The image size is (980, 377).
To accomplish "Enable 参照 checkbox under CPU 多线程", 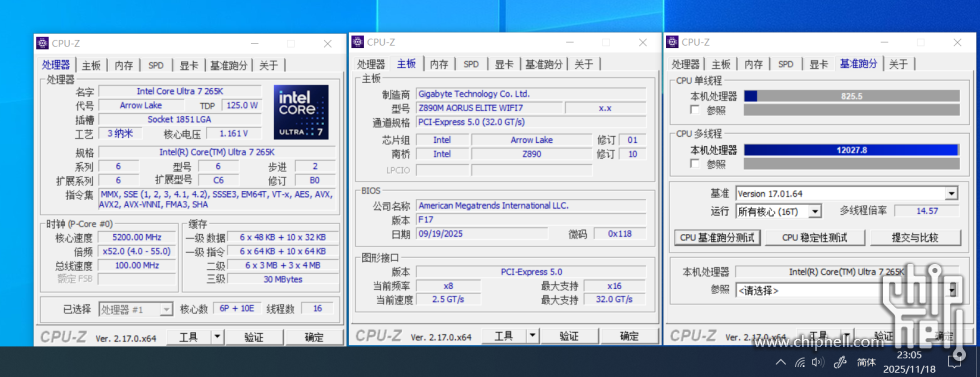I will point(695,164).
